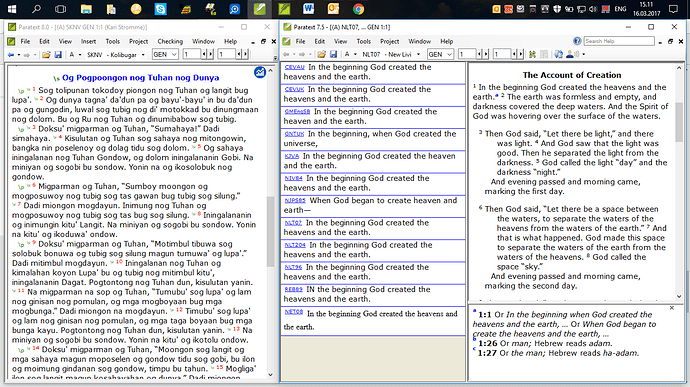Click the NET08 version link
The image size is (690, 387).
(x=294, y=312)
